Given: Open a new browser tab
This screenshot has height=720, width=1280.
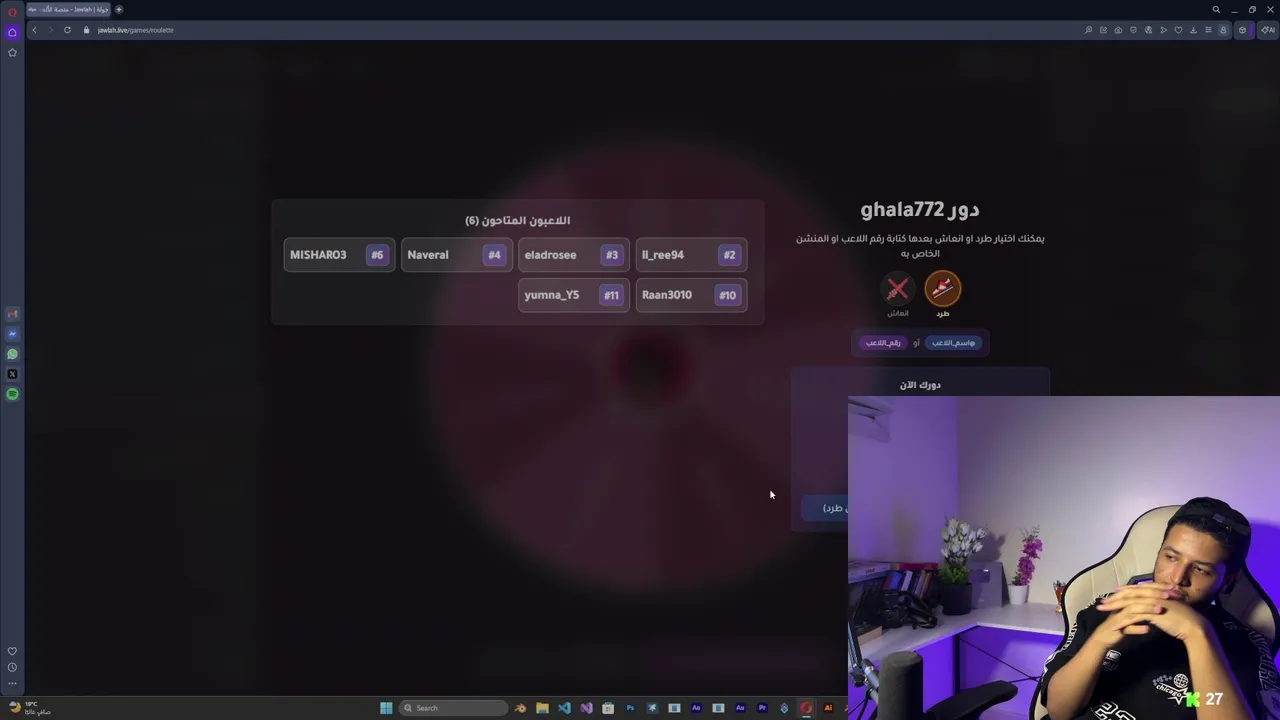Looking at the screenshot, I should pyautogui.click(x=118, y=9).
